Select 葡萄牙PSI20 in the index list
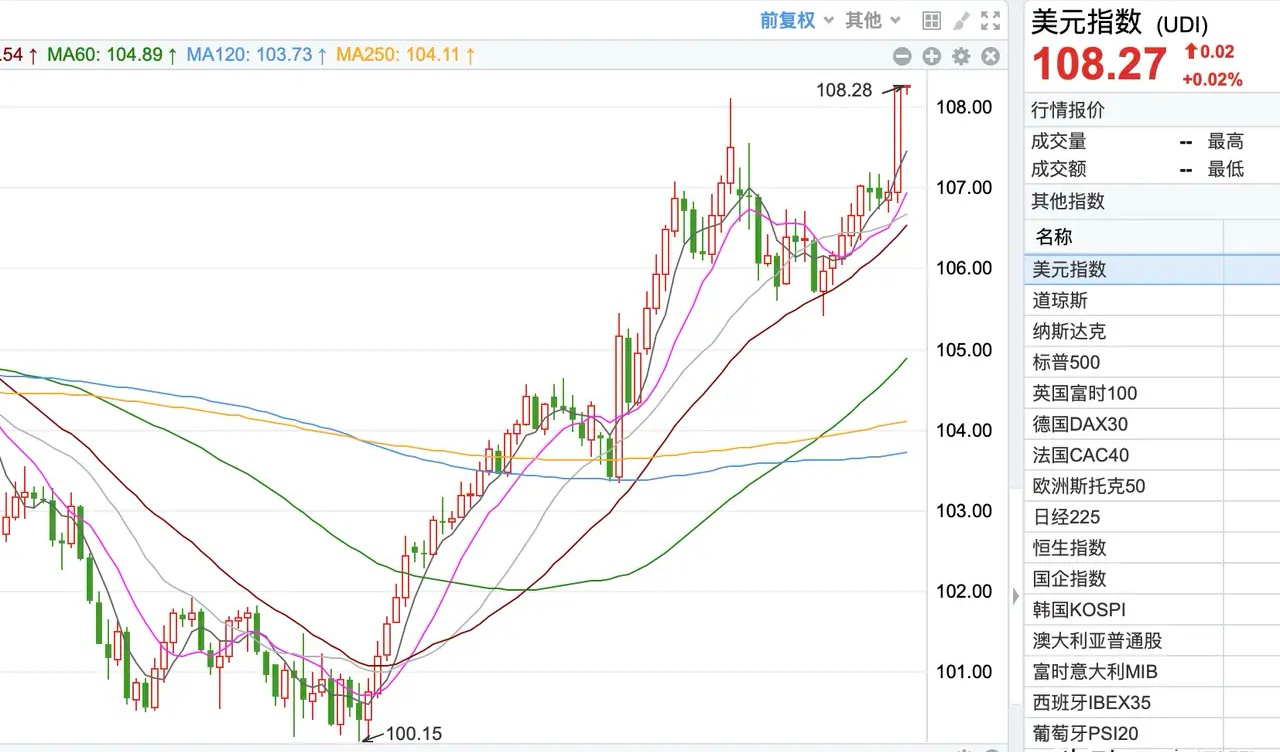This screenshot has width=1280, height=752. tap(1152, 734)
